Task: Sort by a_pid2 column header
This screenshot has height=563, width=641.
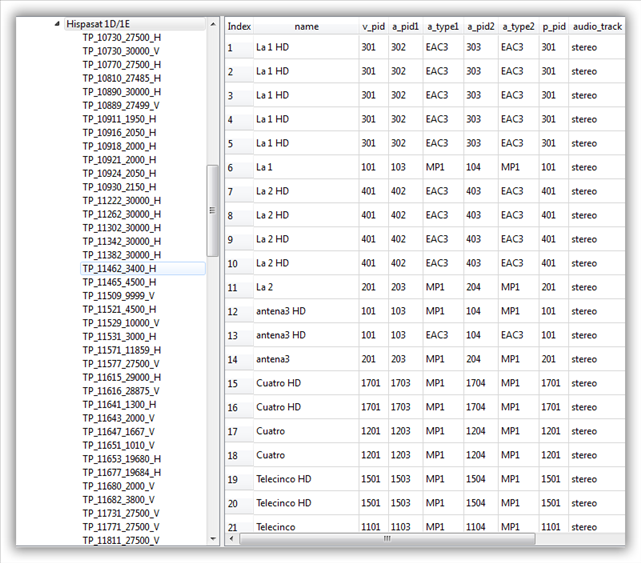Action: [x=480, y=27]
